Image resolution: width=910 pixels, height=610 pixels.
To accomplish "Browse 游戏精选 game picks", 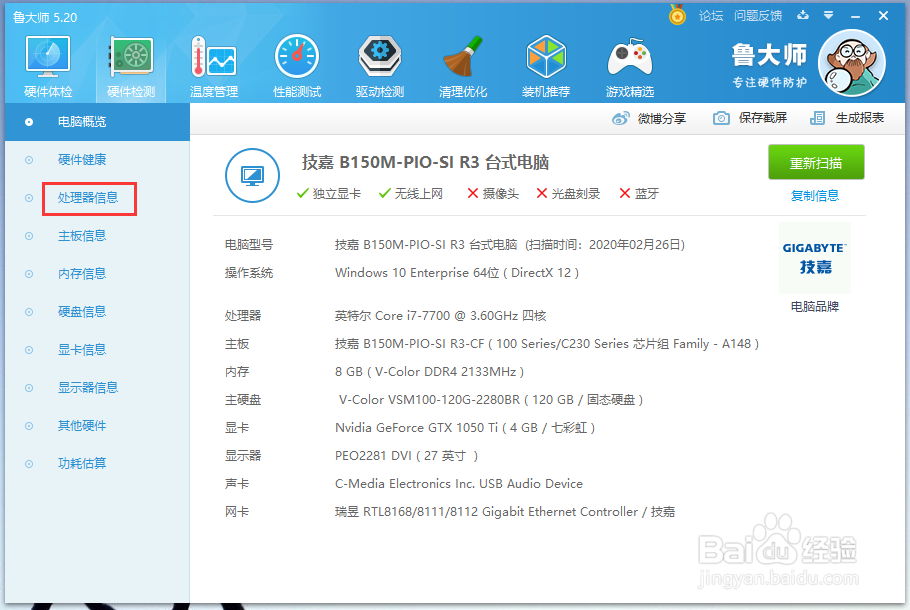I will coord(629,63).
